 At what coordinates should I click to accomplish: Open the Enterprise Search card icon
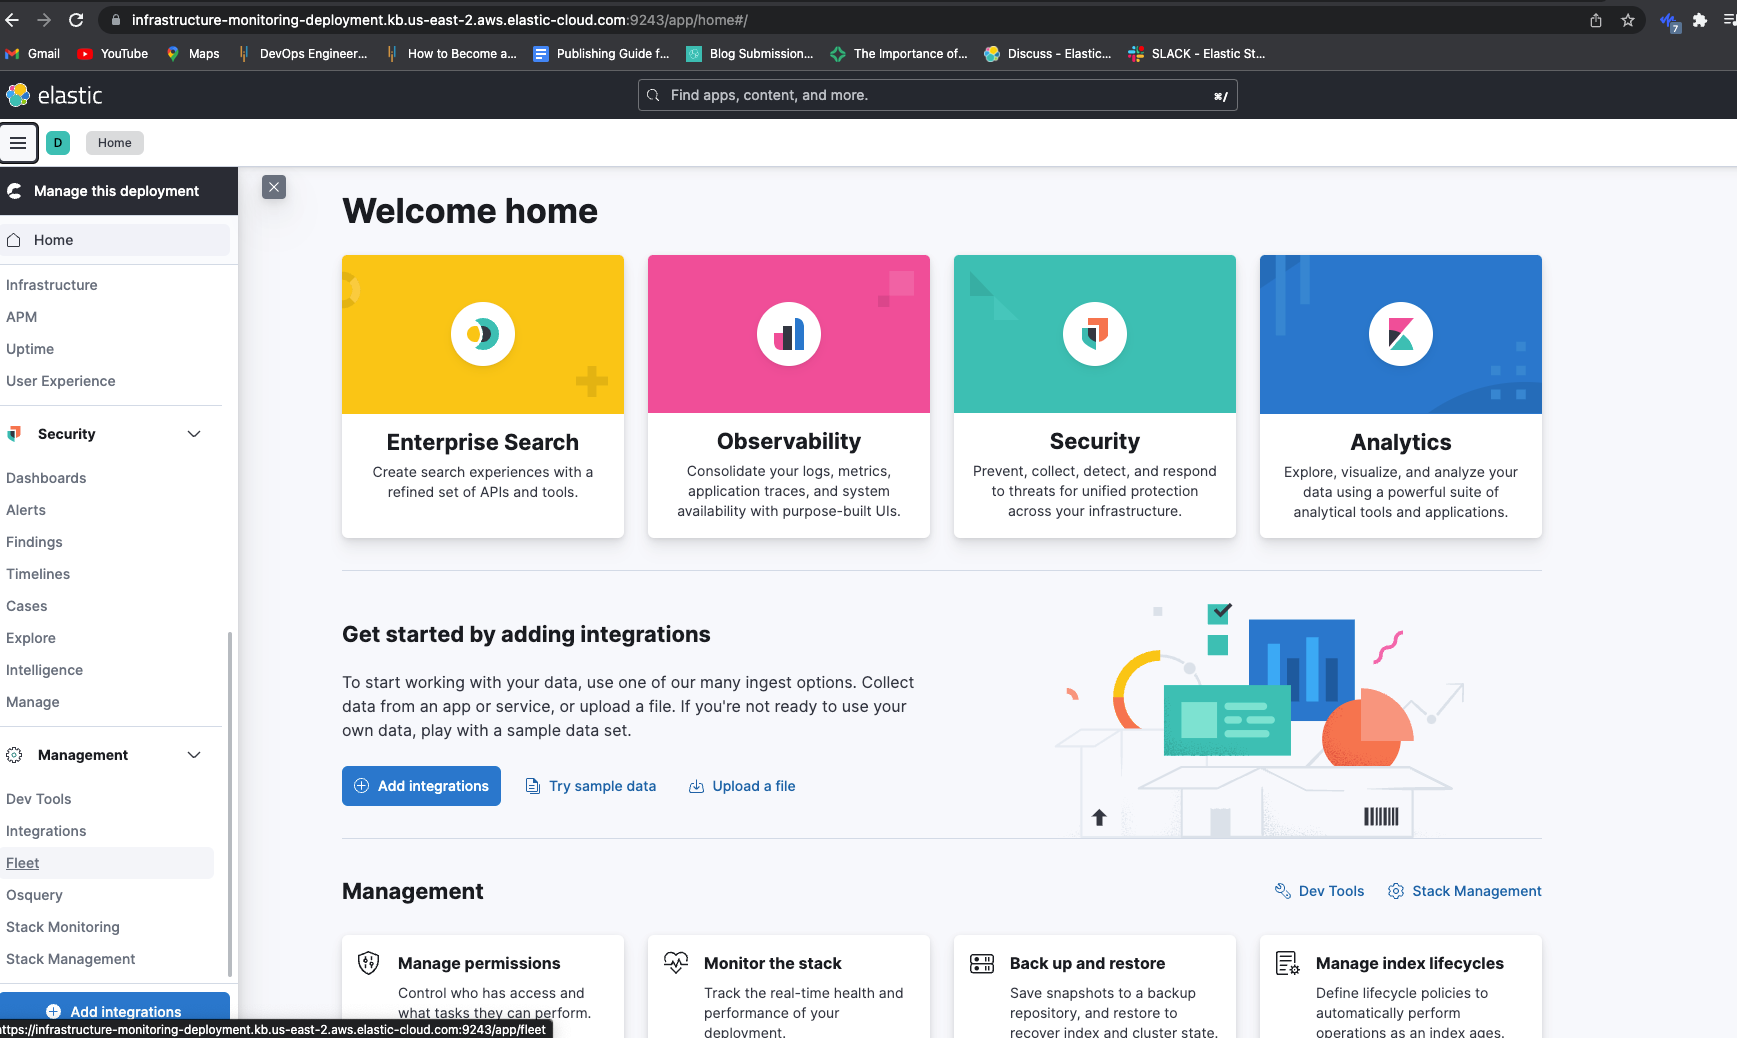483,334
